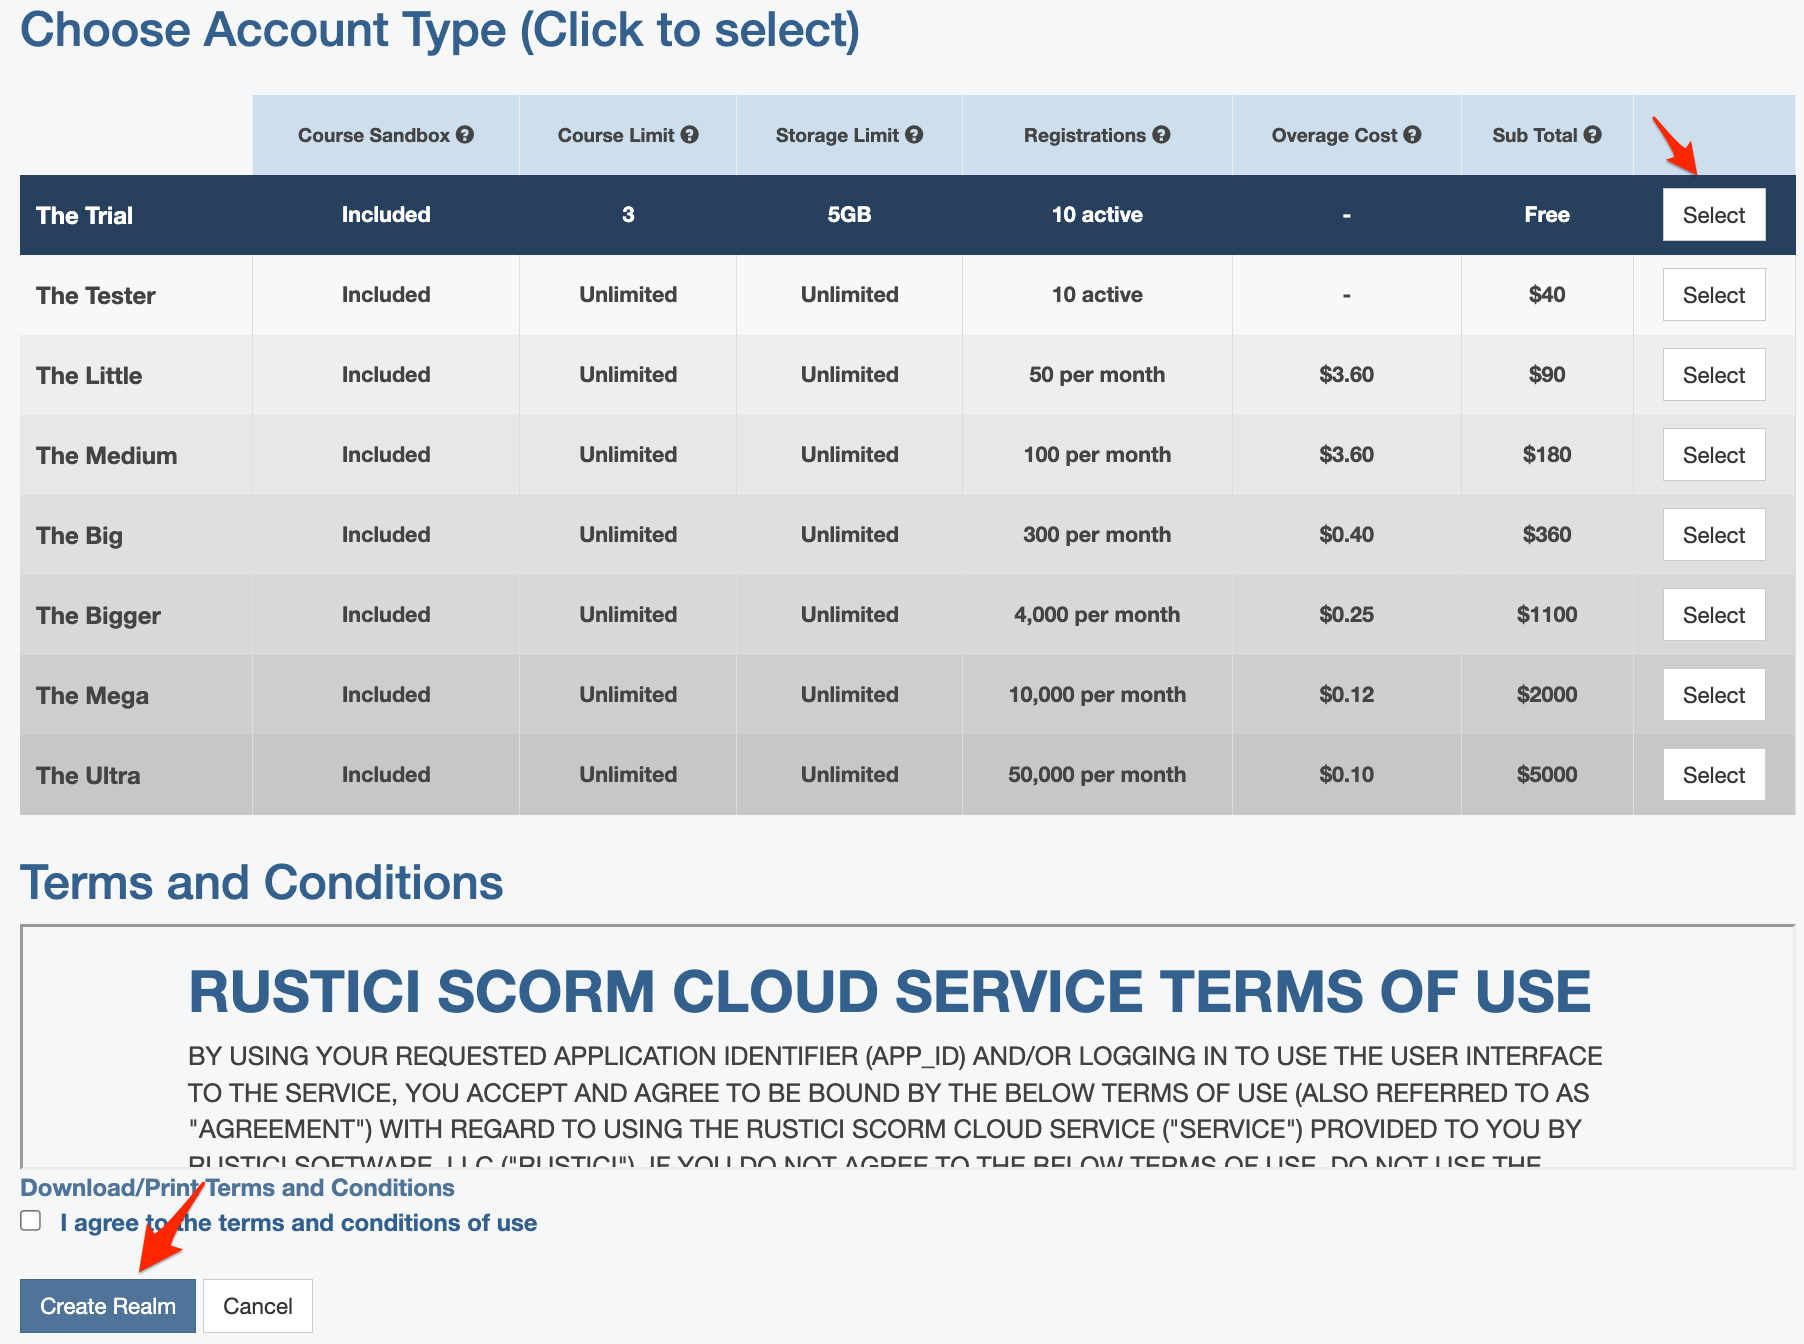Click the $360 sub total
Viewport: 1804px width, 1344px height.
click(1547, 535)
